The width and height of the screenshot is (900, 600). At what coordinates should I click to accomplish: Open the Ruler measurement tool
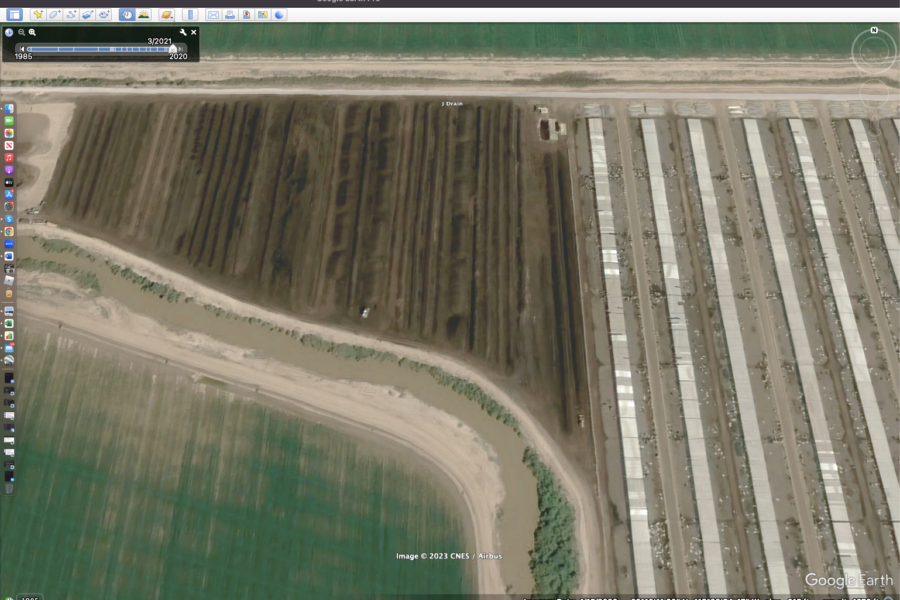[191, 14]
